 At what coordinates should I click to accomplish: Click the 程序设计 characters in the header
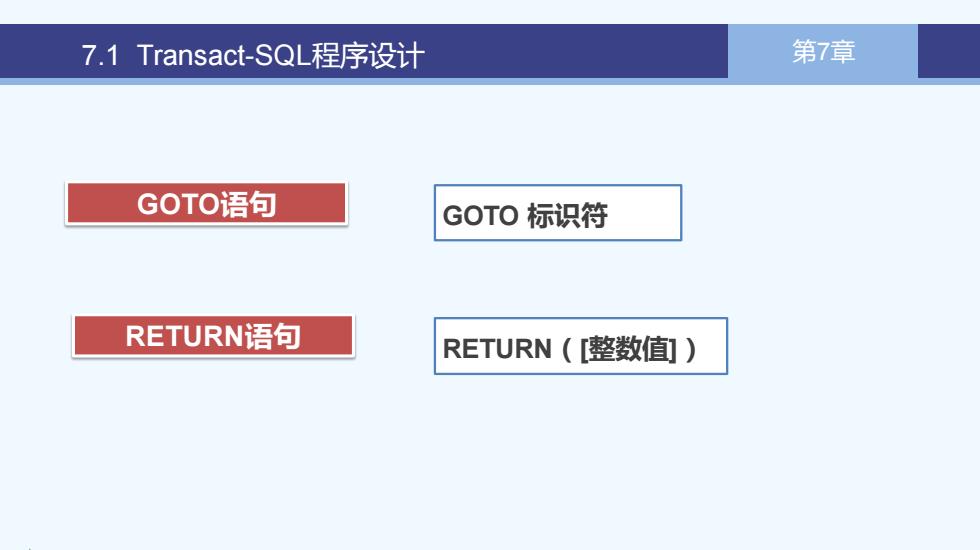point(368,56)
